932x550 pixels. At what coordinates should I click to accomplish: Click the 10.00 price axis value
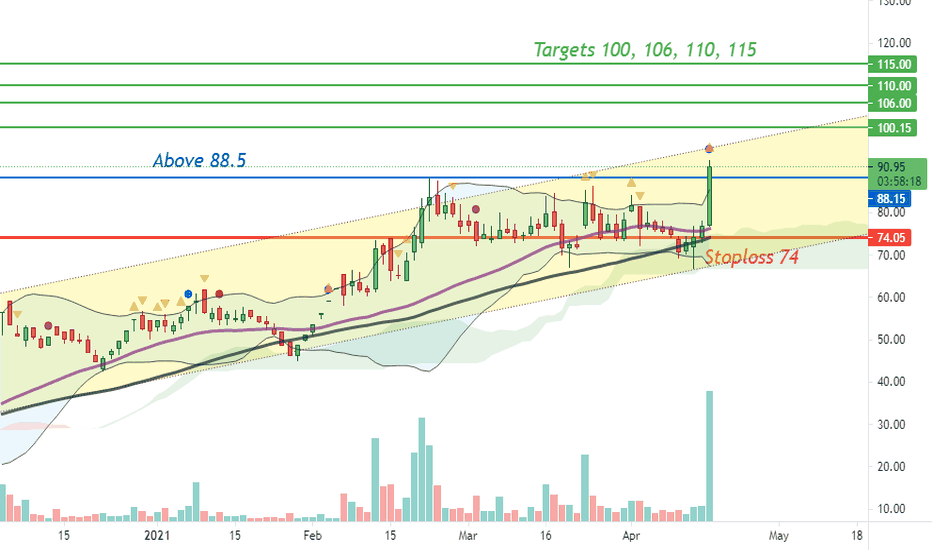(x=891, y=509)
